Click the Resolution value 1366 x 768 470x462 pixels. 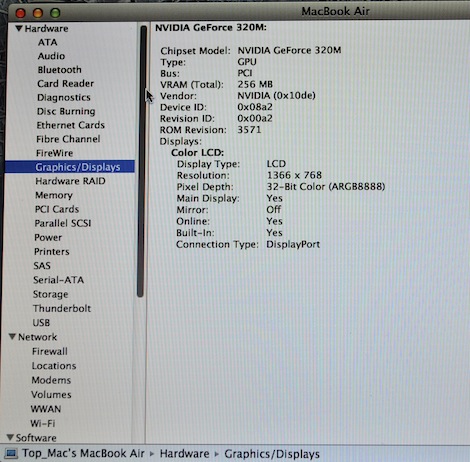coord(294,175)
